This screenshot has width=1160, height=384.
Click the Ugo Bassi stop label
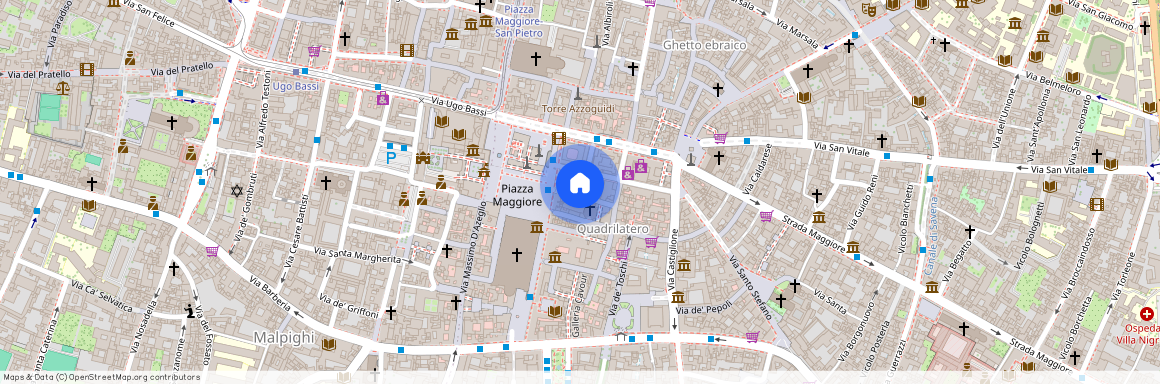(x=296, y=87)
